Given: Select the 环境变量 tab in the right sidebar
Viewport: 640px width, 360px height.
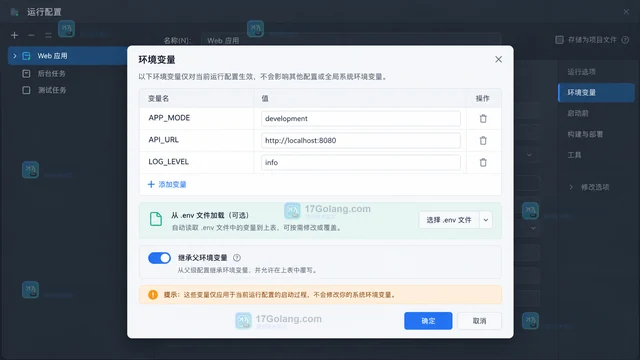Looking at the screenshot, I should [596, 93].
